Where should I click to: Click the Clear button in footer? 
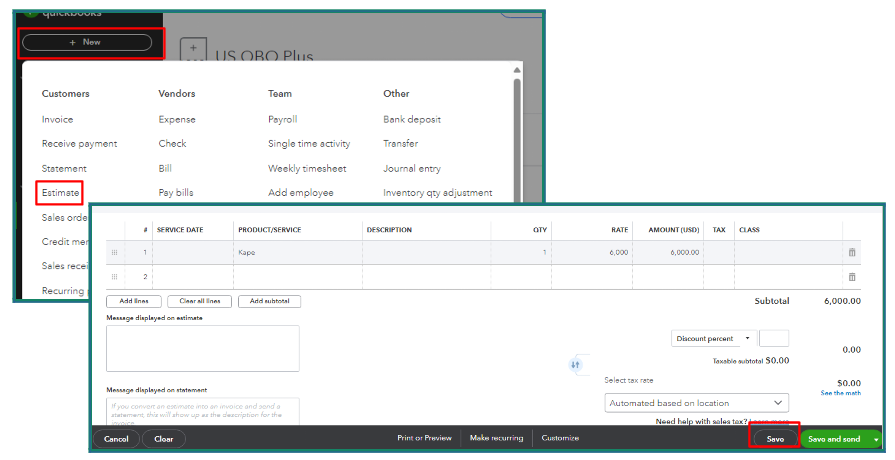[x=163, y=439]
